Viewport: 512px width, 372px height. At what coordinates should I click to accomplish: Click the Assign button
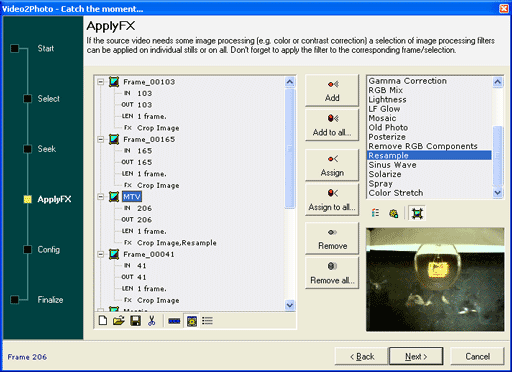click(332, 165)
